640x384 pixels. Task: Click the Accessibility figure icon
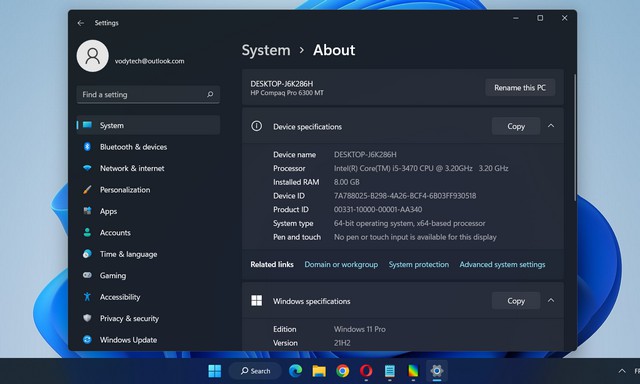point(87,297)
